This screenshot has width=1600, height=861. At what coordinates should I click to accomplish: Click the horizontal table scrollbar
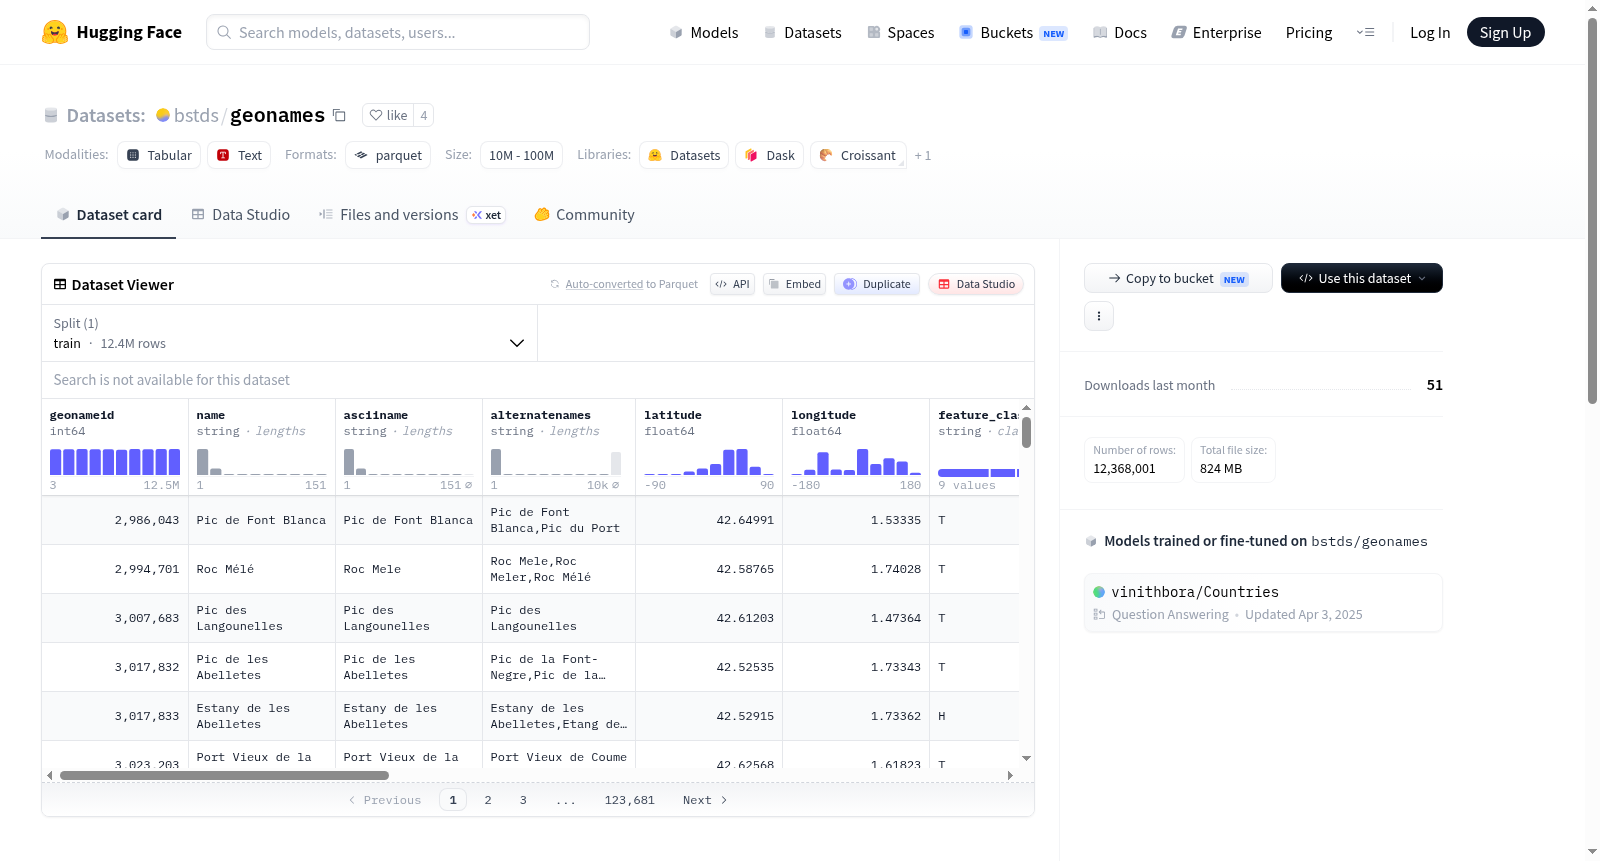click(x=224, y=775)
